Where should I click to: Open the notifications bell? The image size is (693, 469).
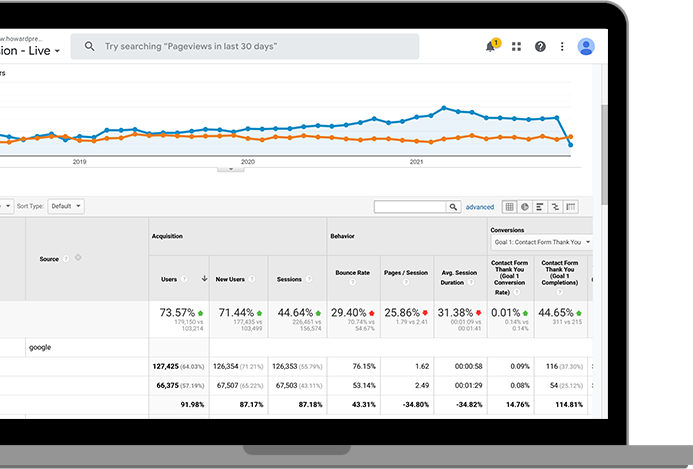tap(491, 47)
